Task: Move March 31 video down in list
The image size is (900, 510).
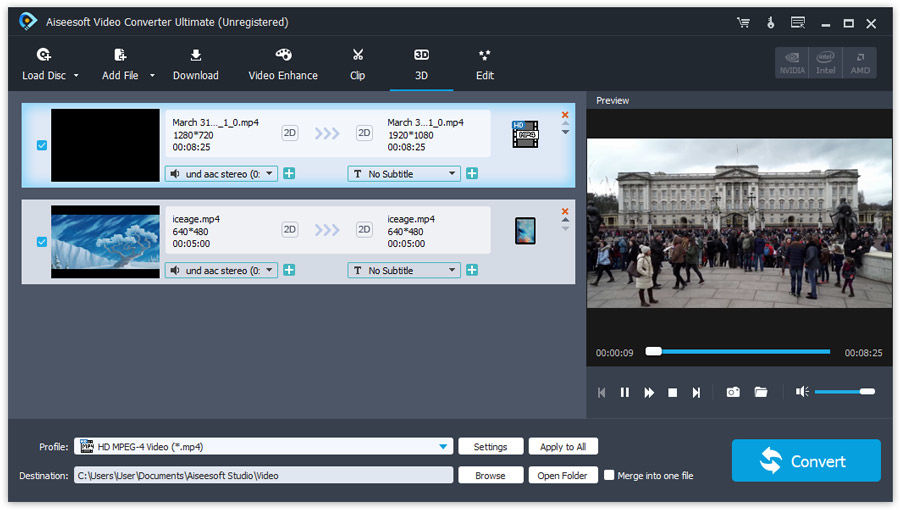Action: [565, 133]
